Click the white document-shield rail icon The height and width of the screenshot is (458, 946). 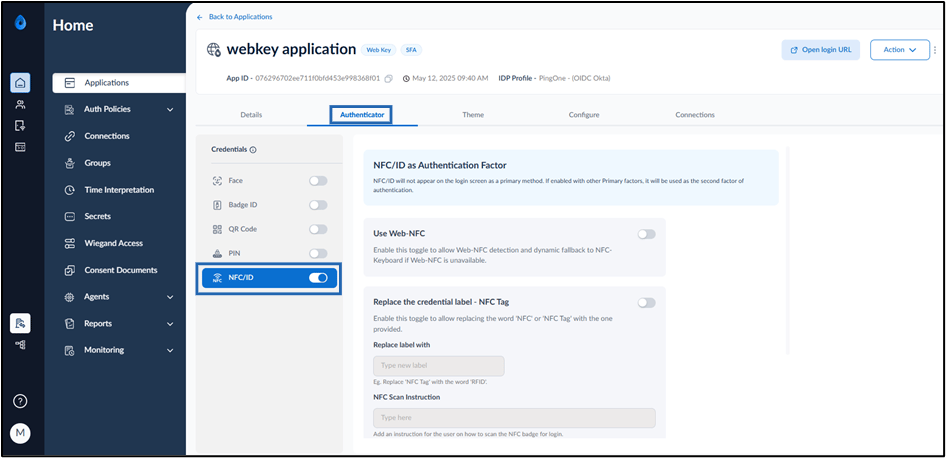point(20,323)
